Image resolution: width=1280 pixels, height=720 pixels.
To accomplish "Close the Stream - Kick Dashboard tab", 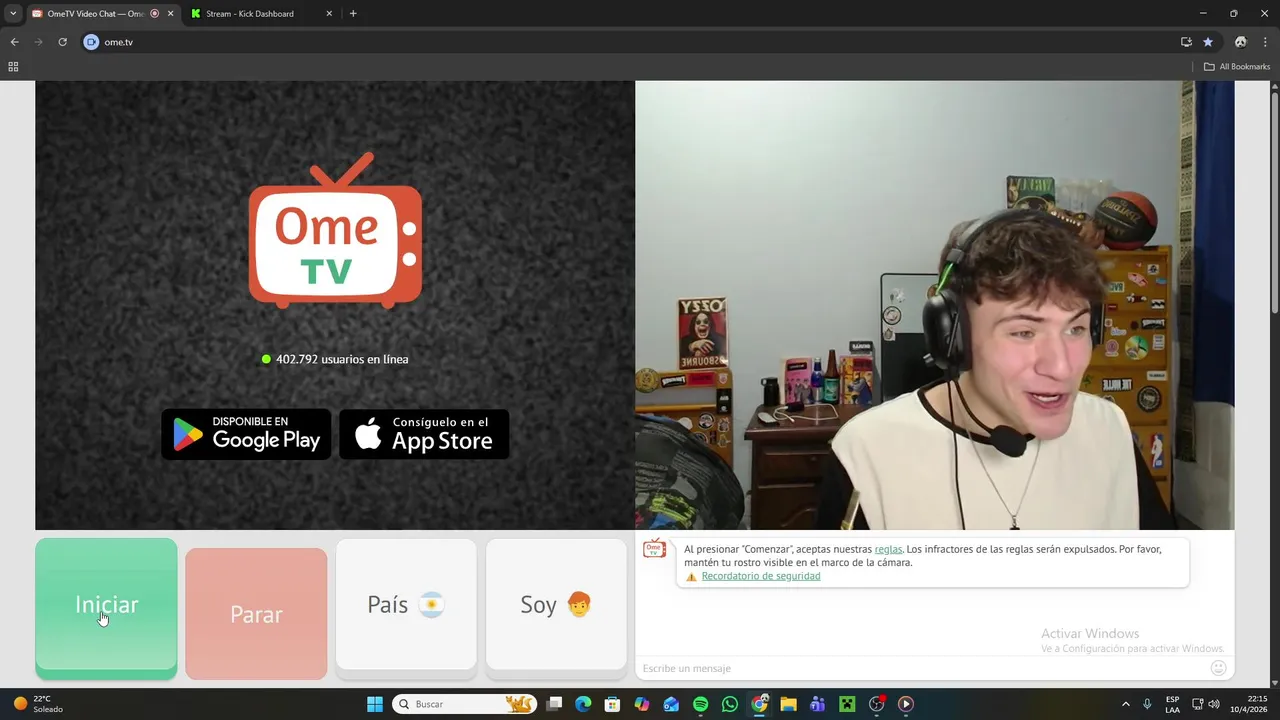I will pos(329,13).
